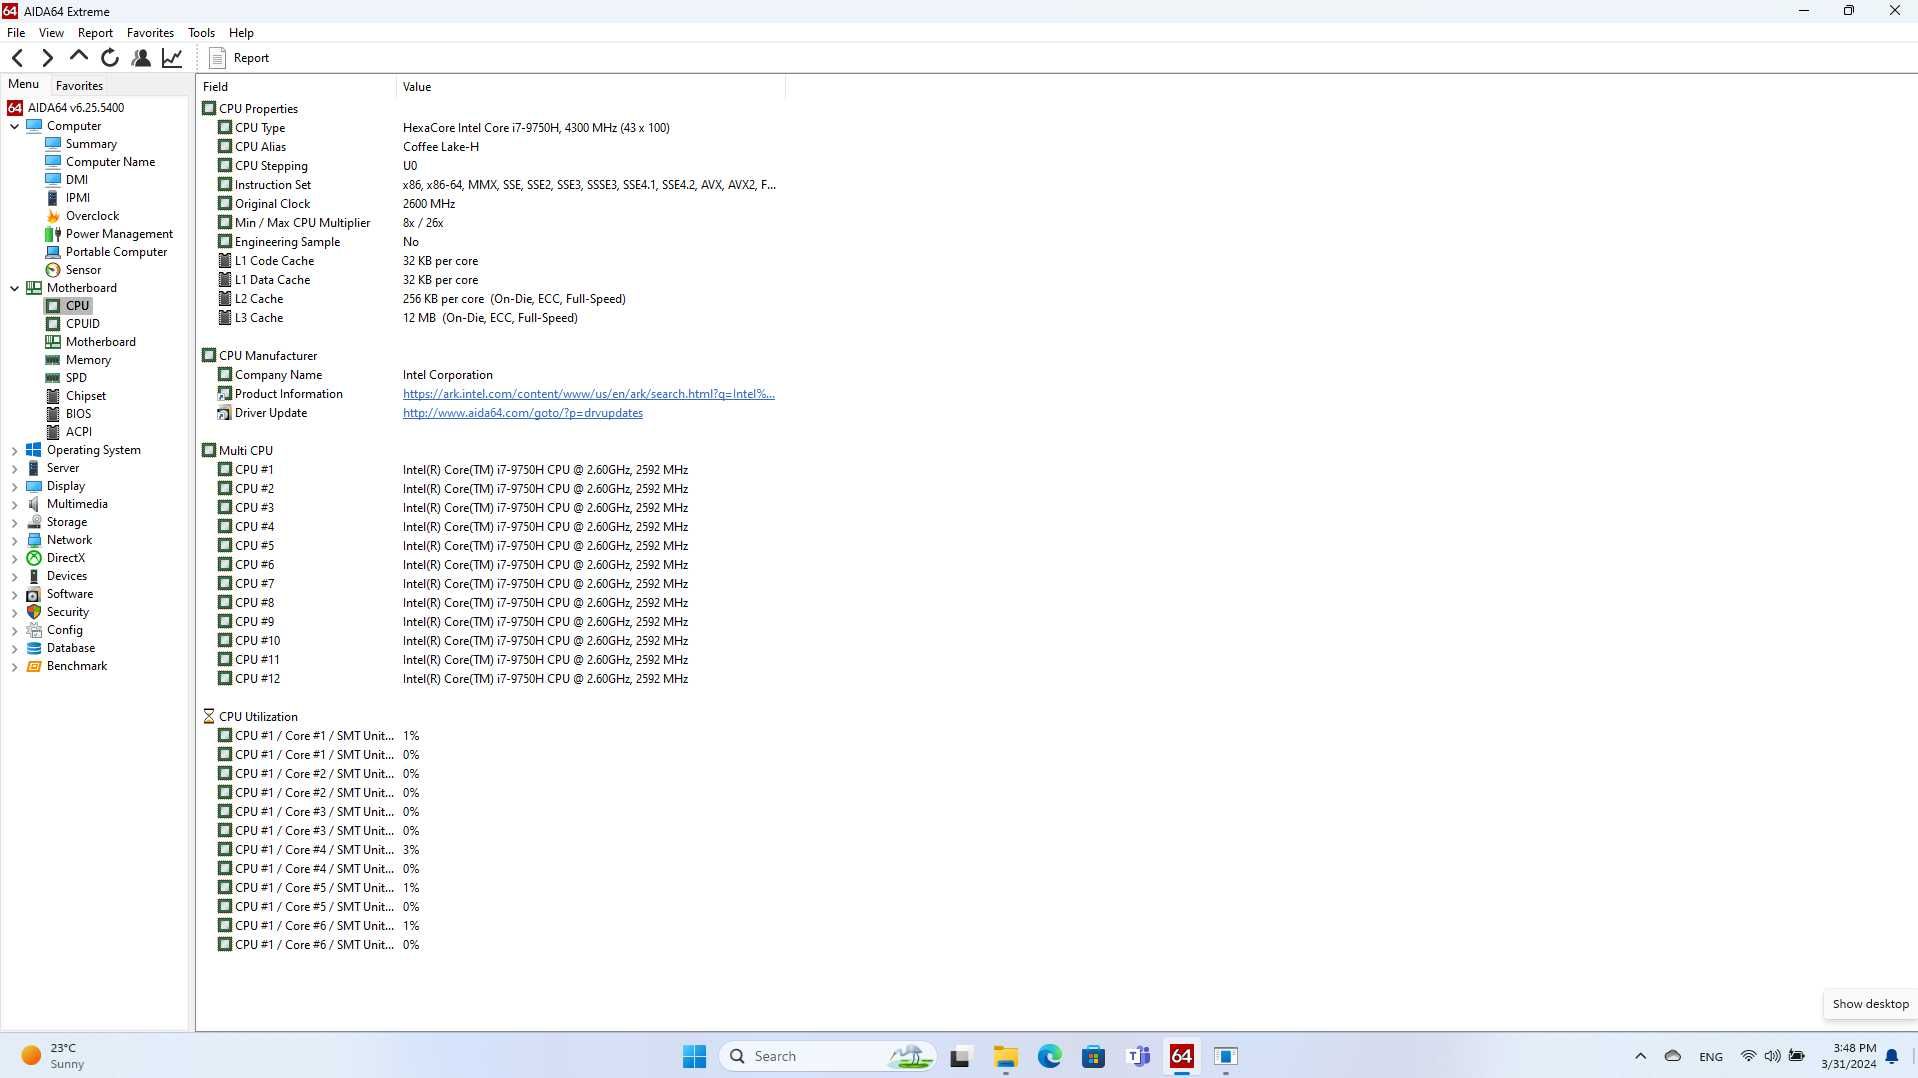Screen dimensions: 1918x1078
Task: Select the Software icon in tree
Action: (x=34, y=594)
